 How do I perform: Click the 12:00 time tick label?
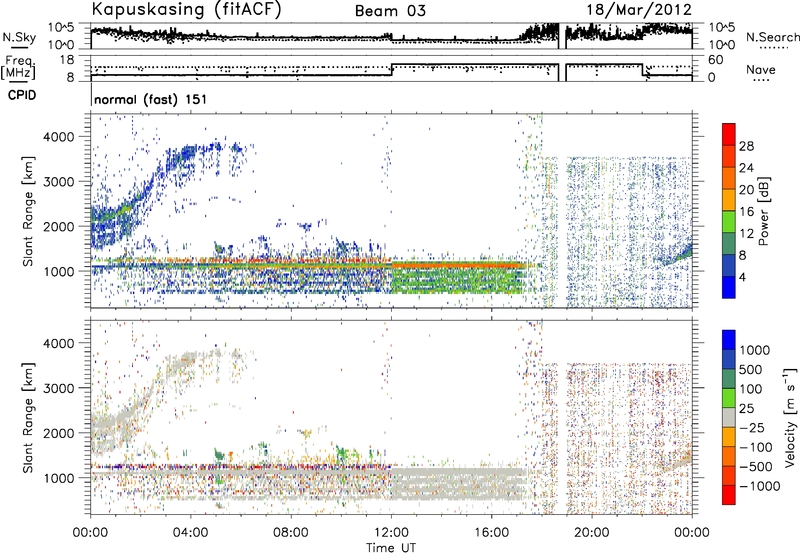coord(391,533)
